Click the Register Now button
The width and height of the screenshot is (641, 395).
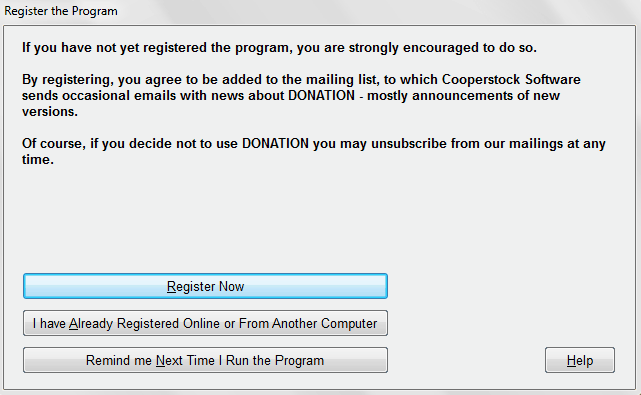point(205,286)
